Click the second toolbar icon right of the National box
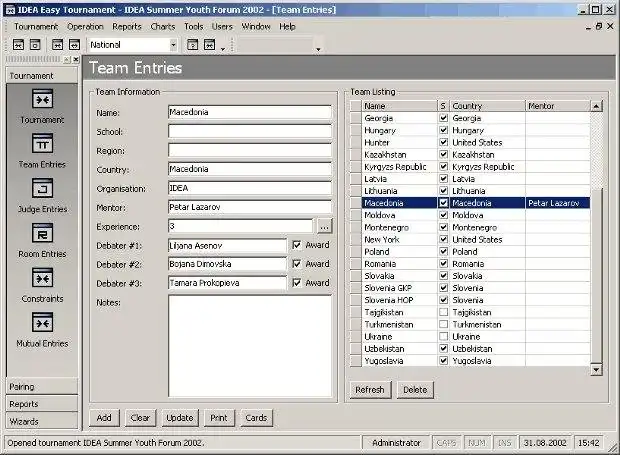 point(210,45)
